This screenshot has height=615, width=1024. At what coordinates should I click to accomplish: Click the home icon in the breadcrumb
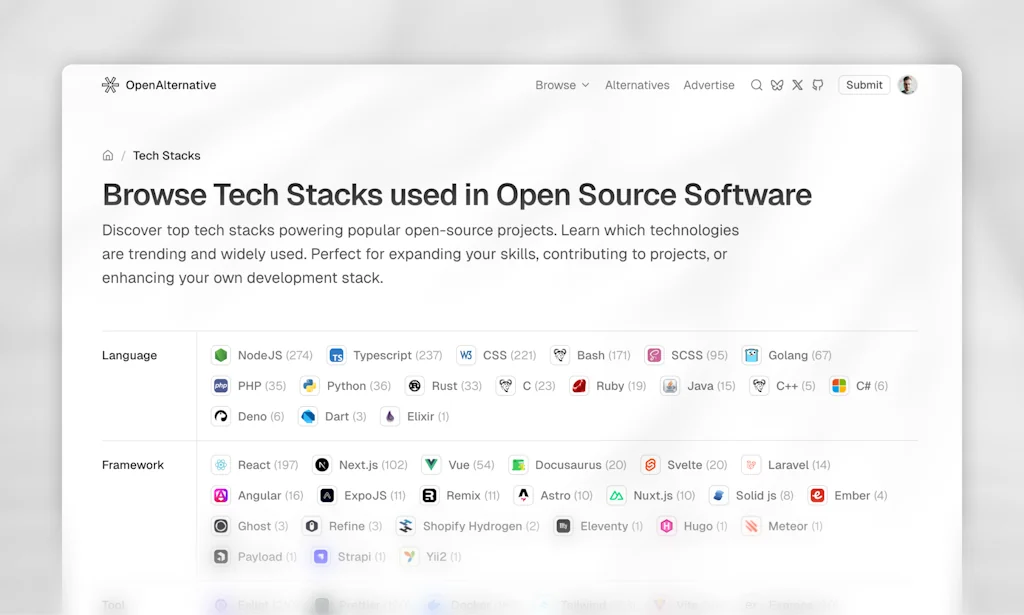[107, 155]
